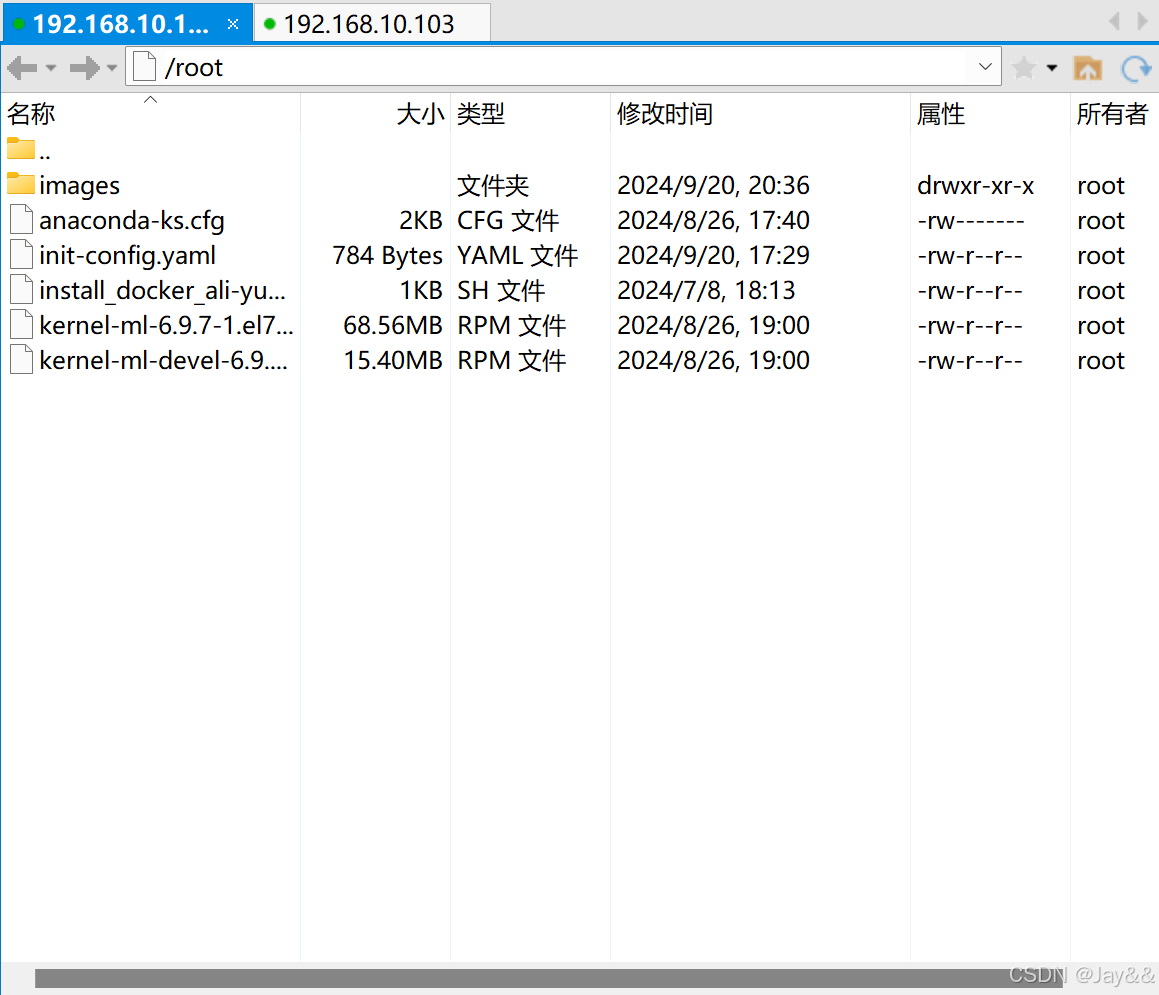Select the install_docker_ali-yu... file name
Viewport: 1159px width, 995px height.
point(162,291)
